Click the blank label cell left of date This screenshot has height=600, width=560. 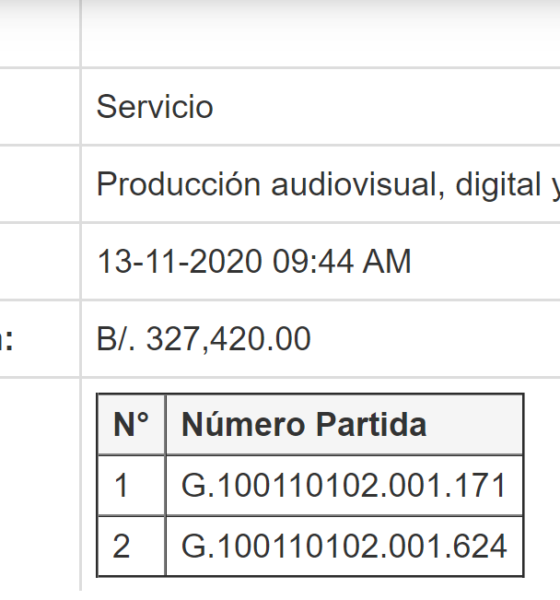click(39, 262)
